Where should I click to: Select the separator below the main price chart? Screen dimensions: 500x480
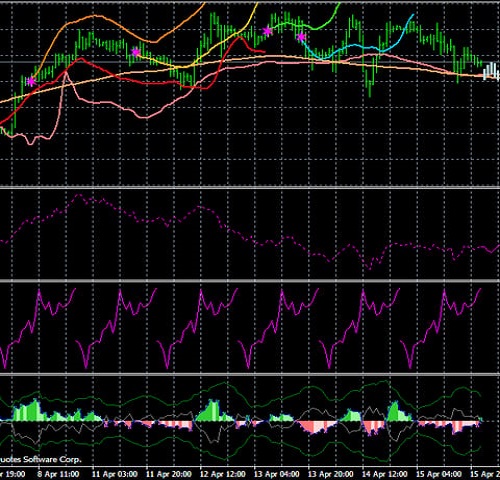tap(250, 187)
